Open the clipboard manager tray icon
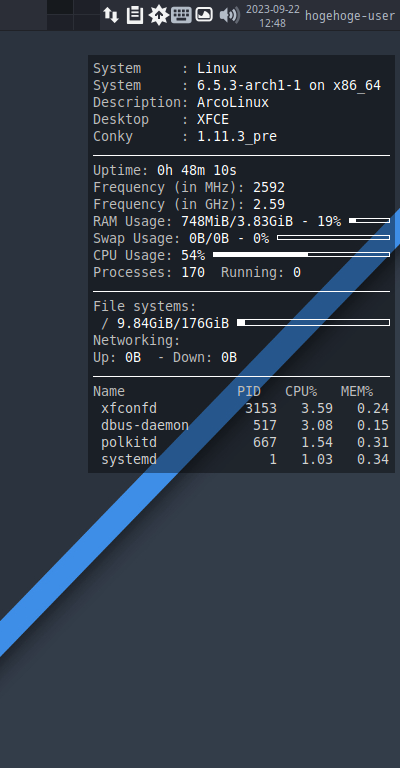 (x=135, y=15)
